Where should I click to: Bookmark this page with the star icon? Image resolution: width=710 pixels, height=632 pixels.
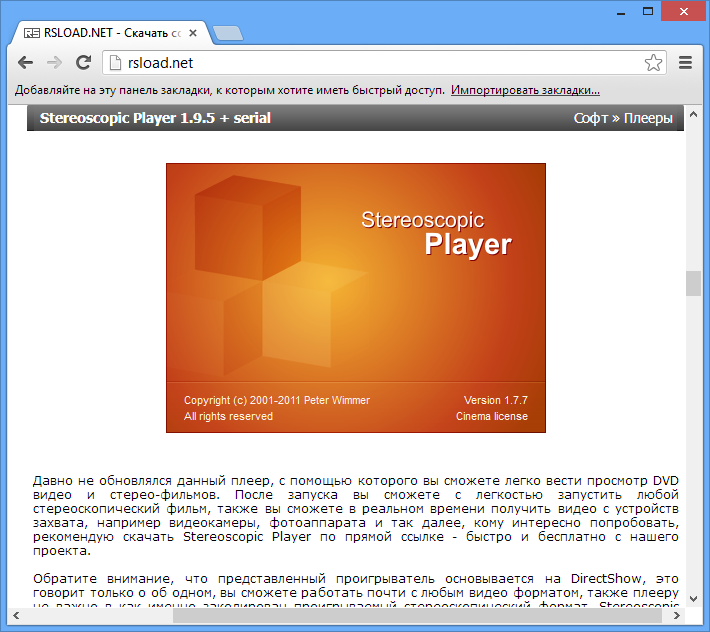653,62
